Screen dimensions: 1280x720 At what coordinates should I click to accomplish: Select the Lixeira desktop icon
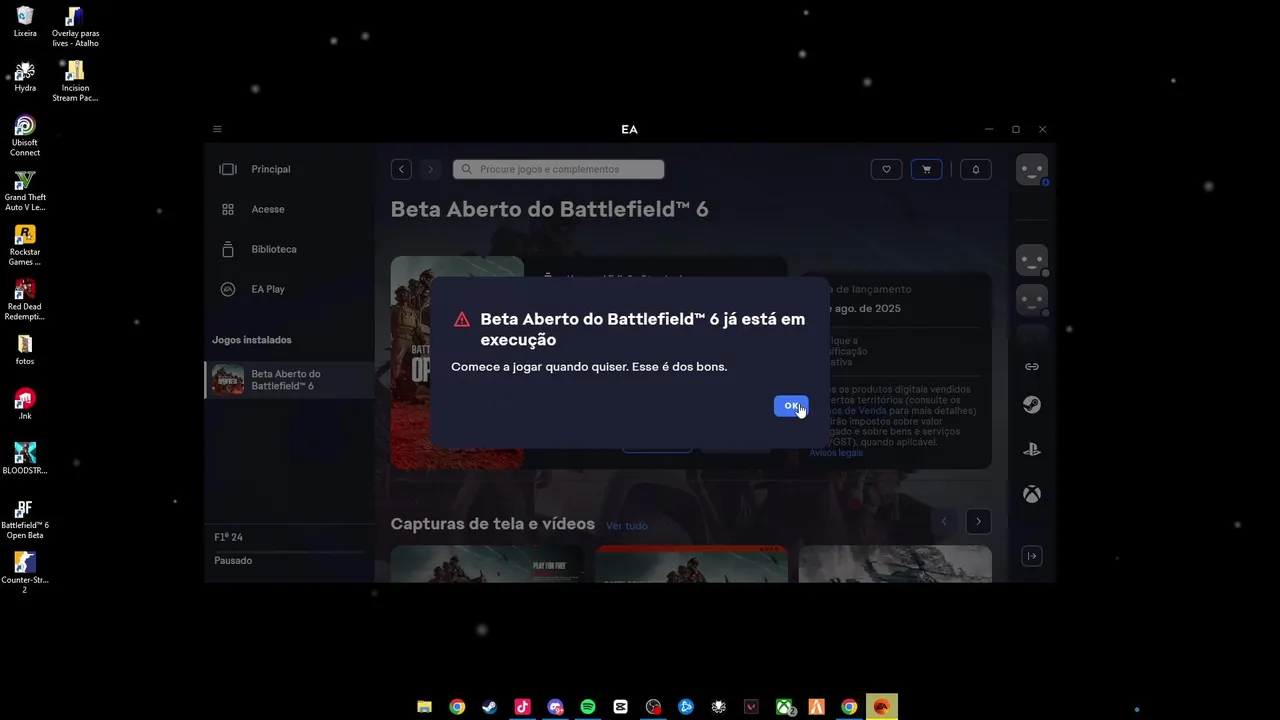25,22
